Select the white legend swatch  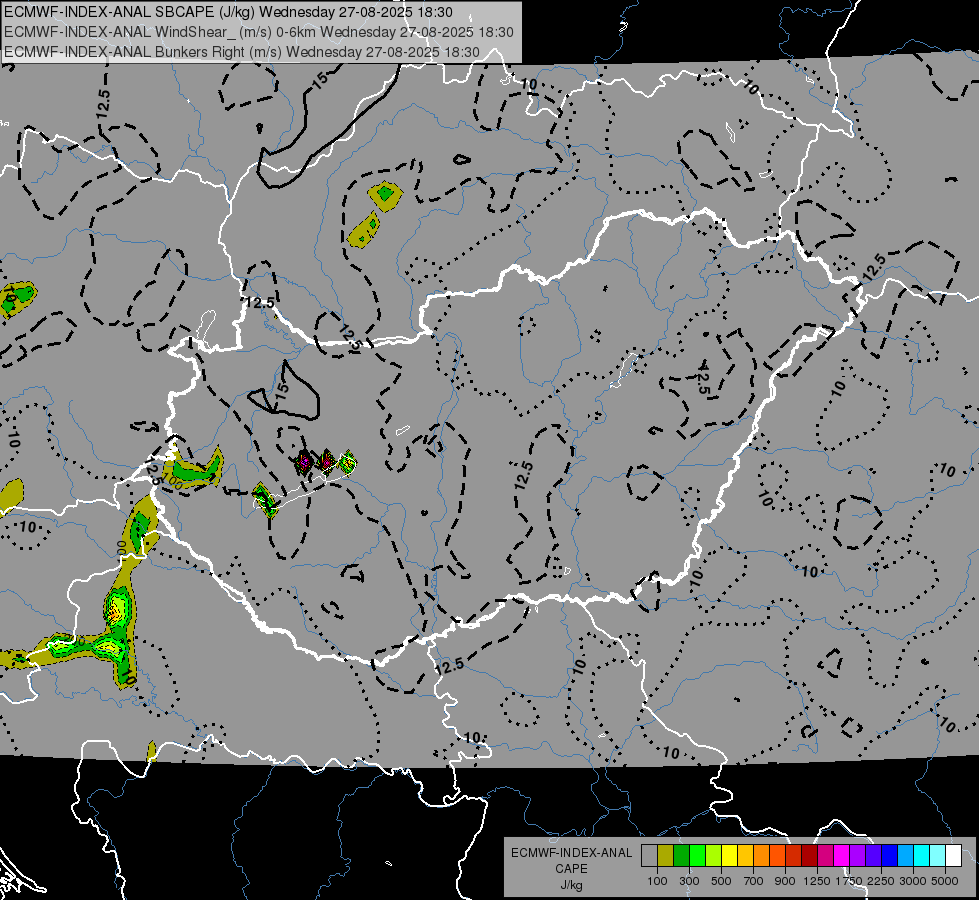pos(953,856)
